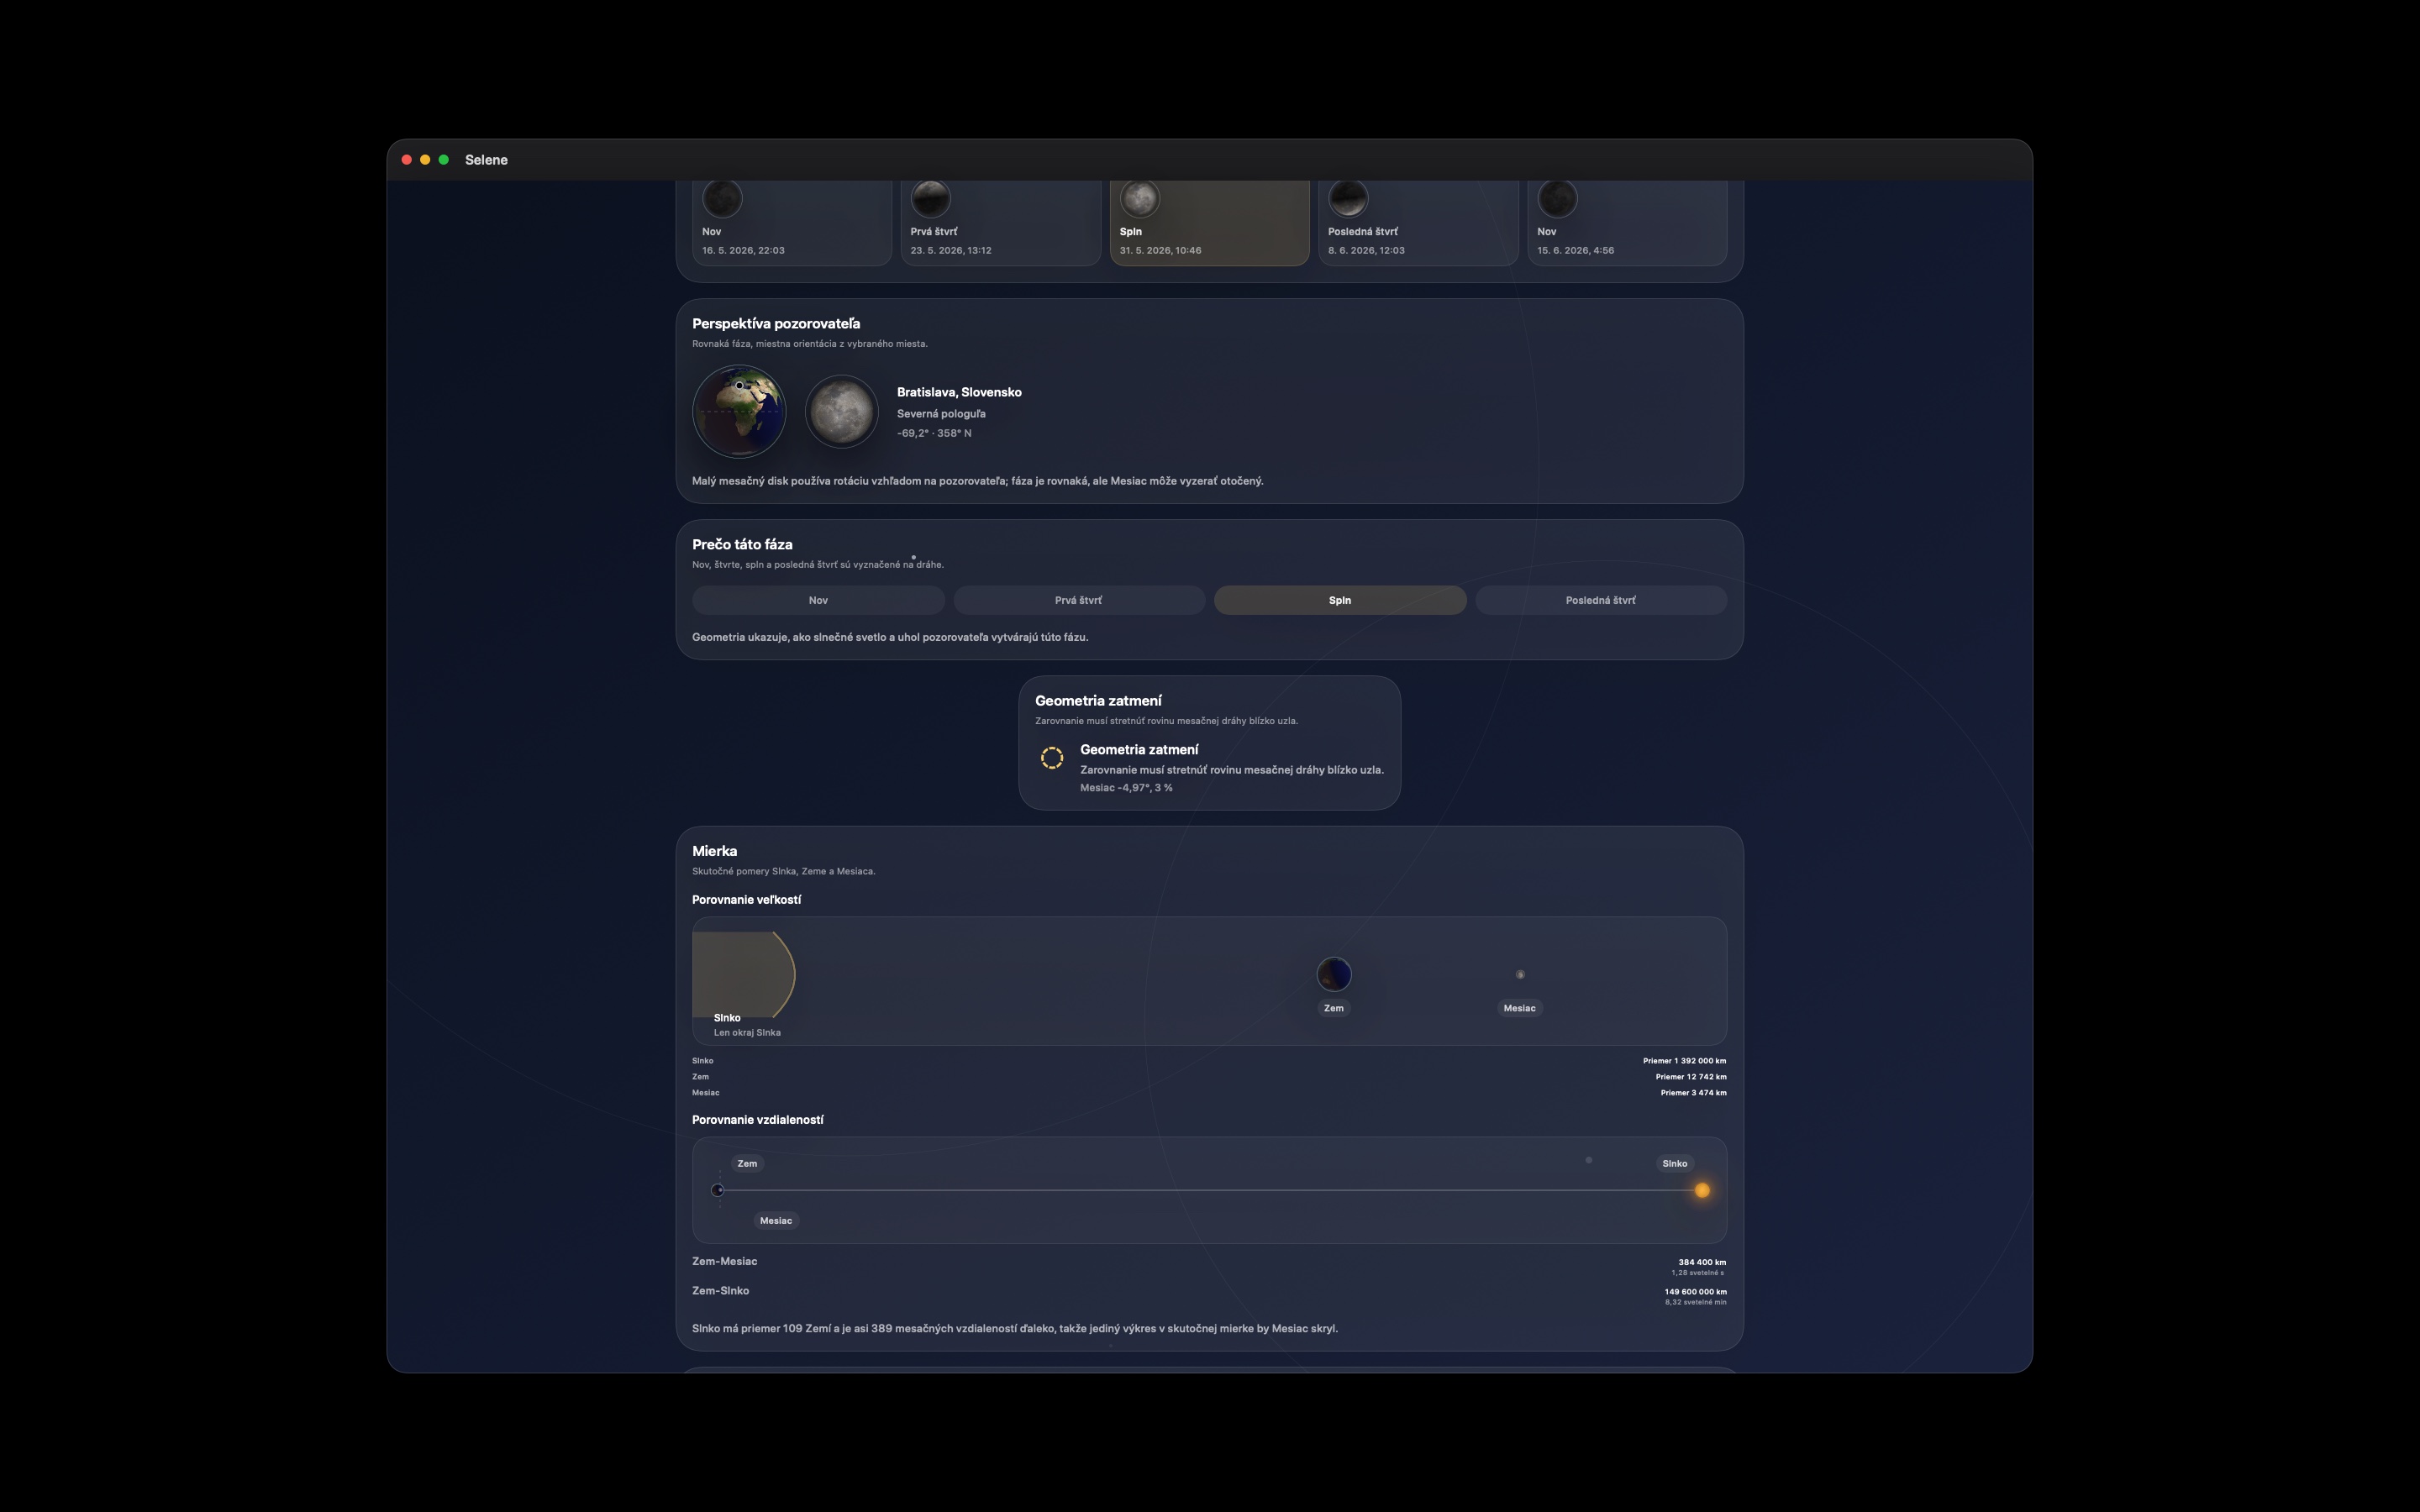Click the Zem label in distance comparison
Image resolution: width=2420 pixels, height=1512 pixels.
coord(747,1163)
